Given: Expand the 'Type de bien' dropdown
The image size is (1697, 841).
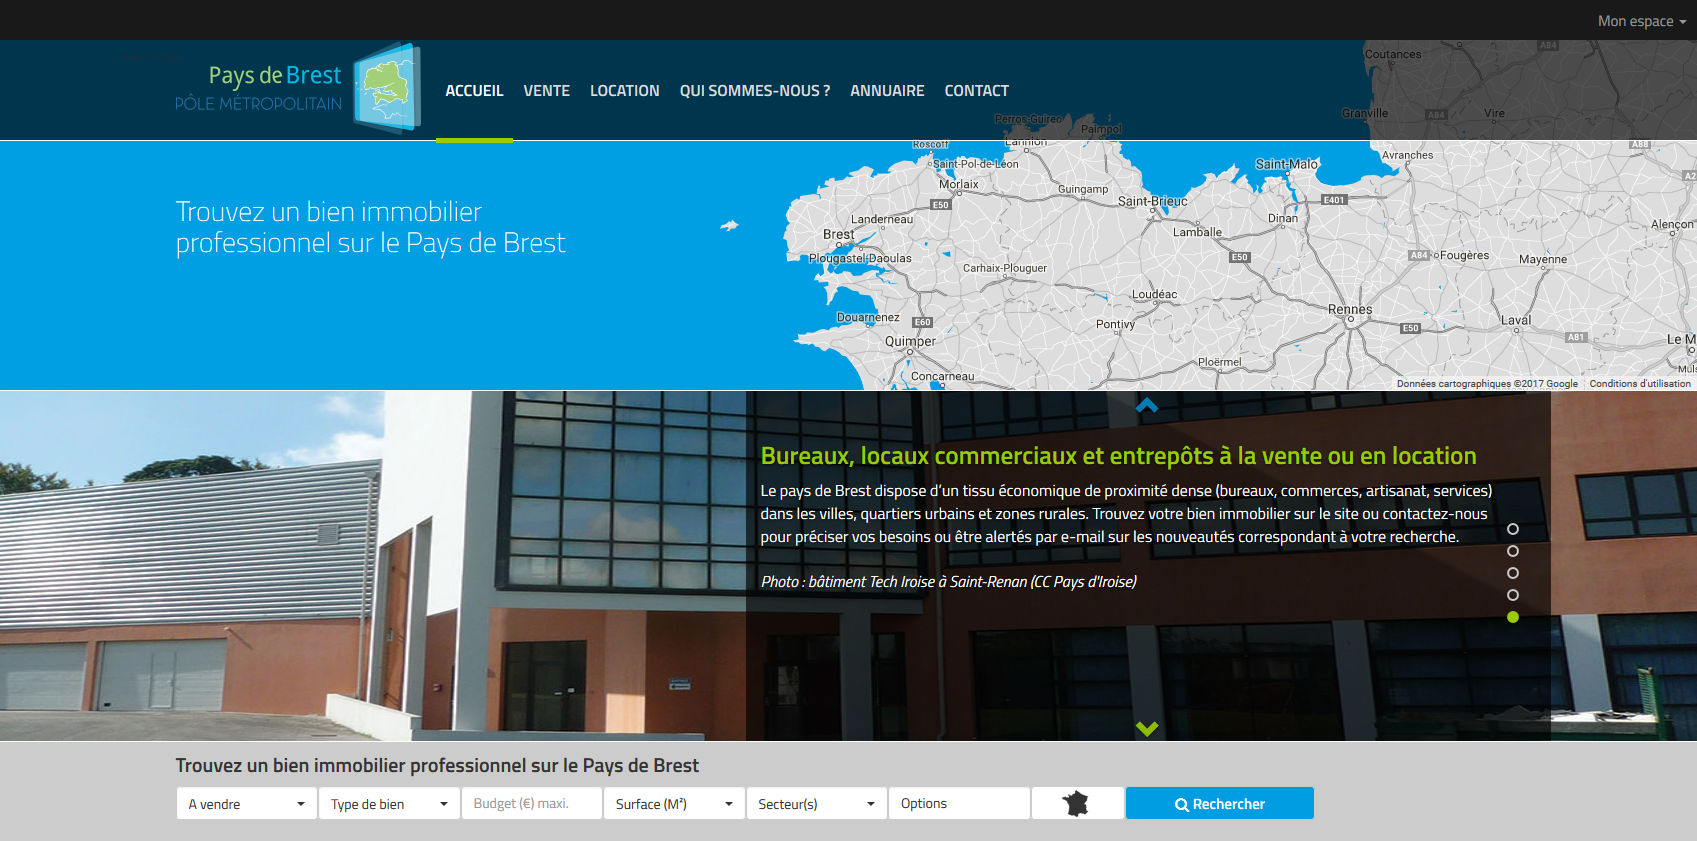Looking at the screenshot, I should pyautogui.click(x=388, y=804).
